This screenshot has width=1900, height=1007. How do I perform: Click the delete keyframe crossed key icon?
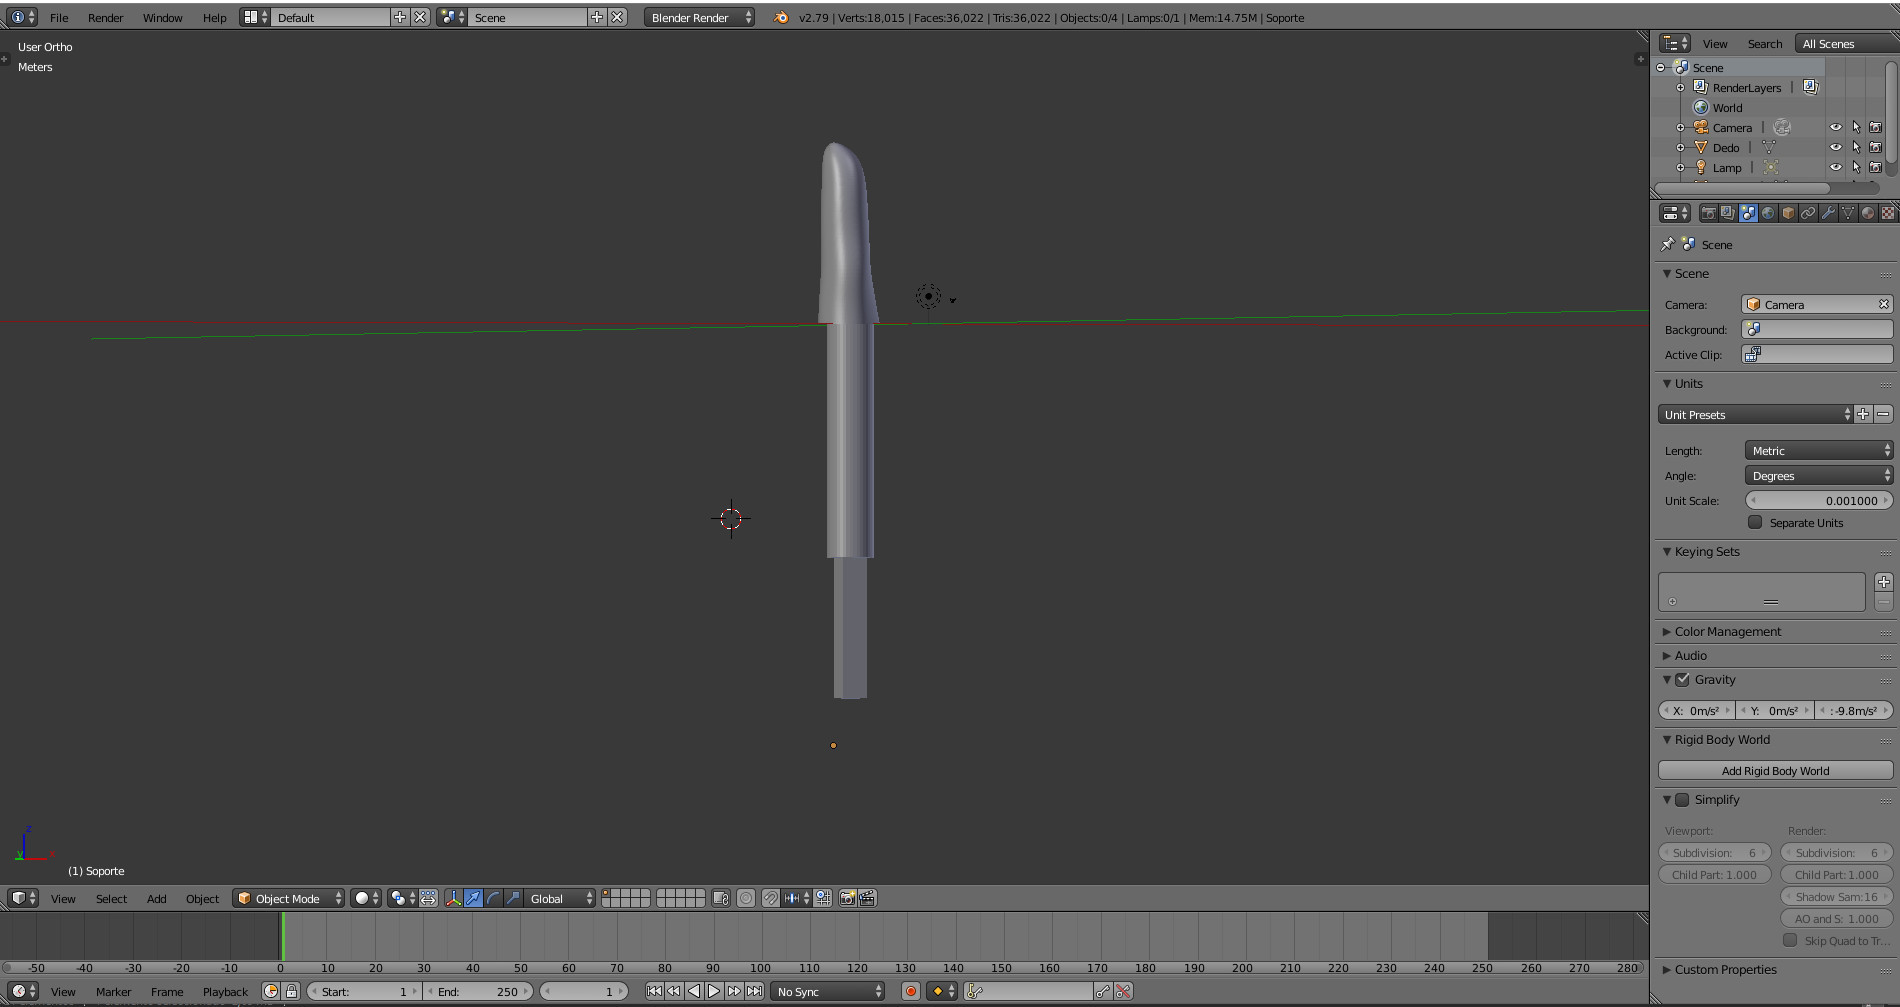[1123, 991]
